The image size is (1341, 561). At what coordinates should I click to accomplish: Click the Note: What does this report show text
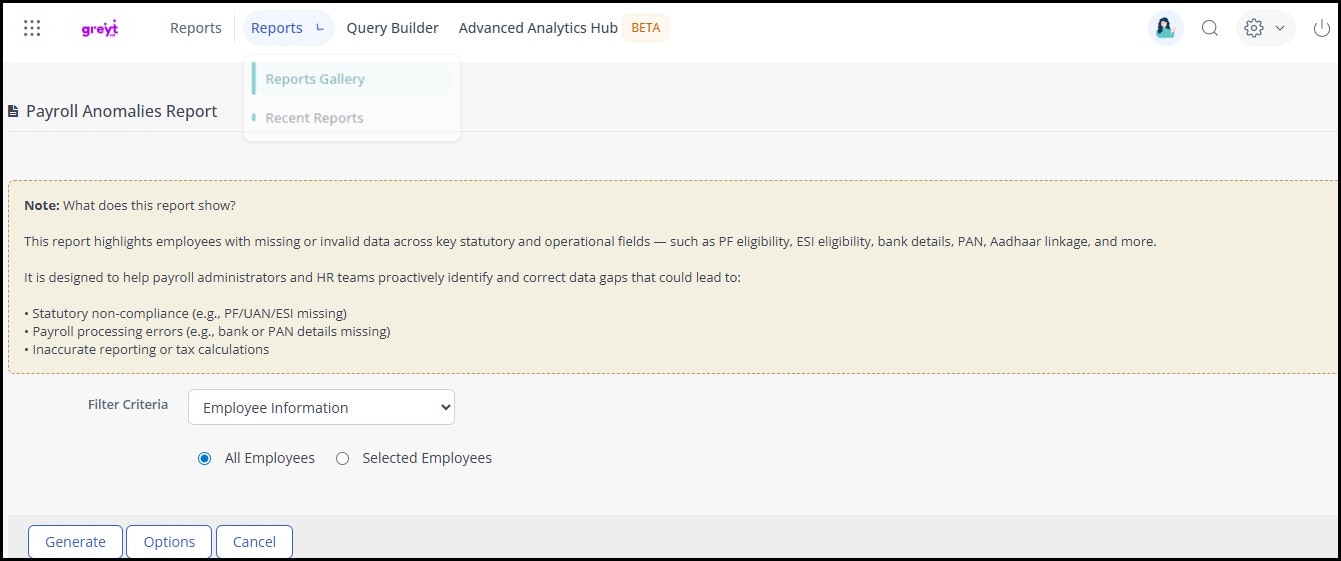click(x=129, y=205)
